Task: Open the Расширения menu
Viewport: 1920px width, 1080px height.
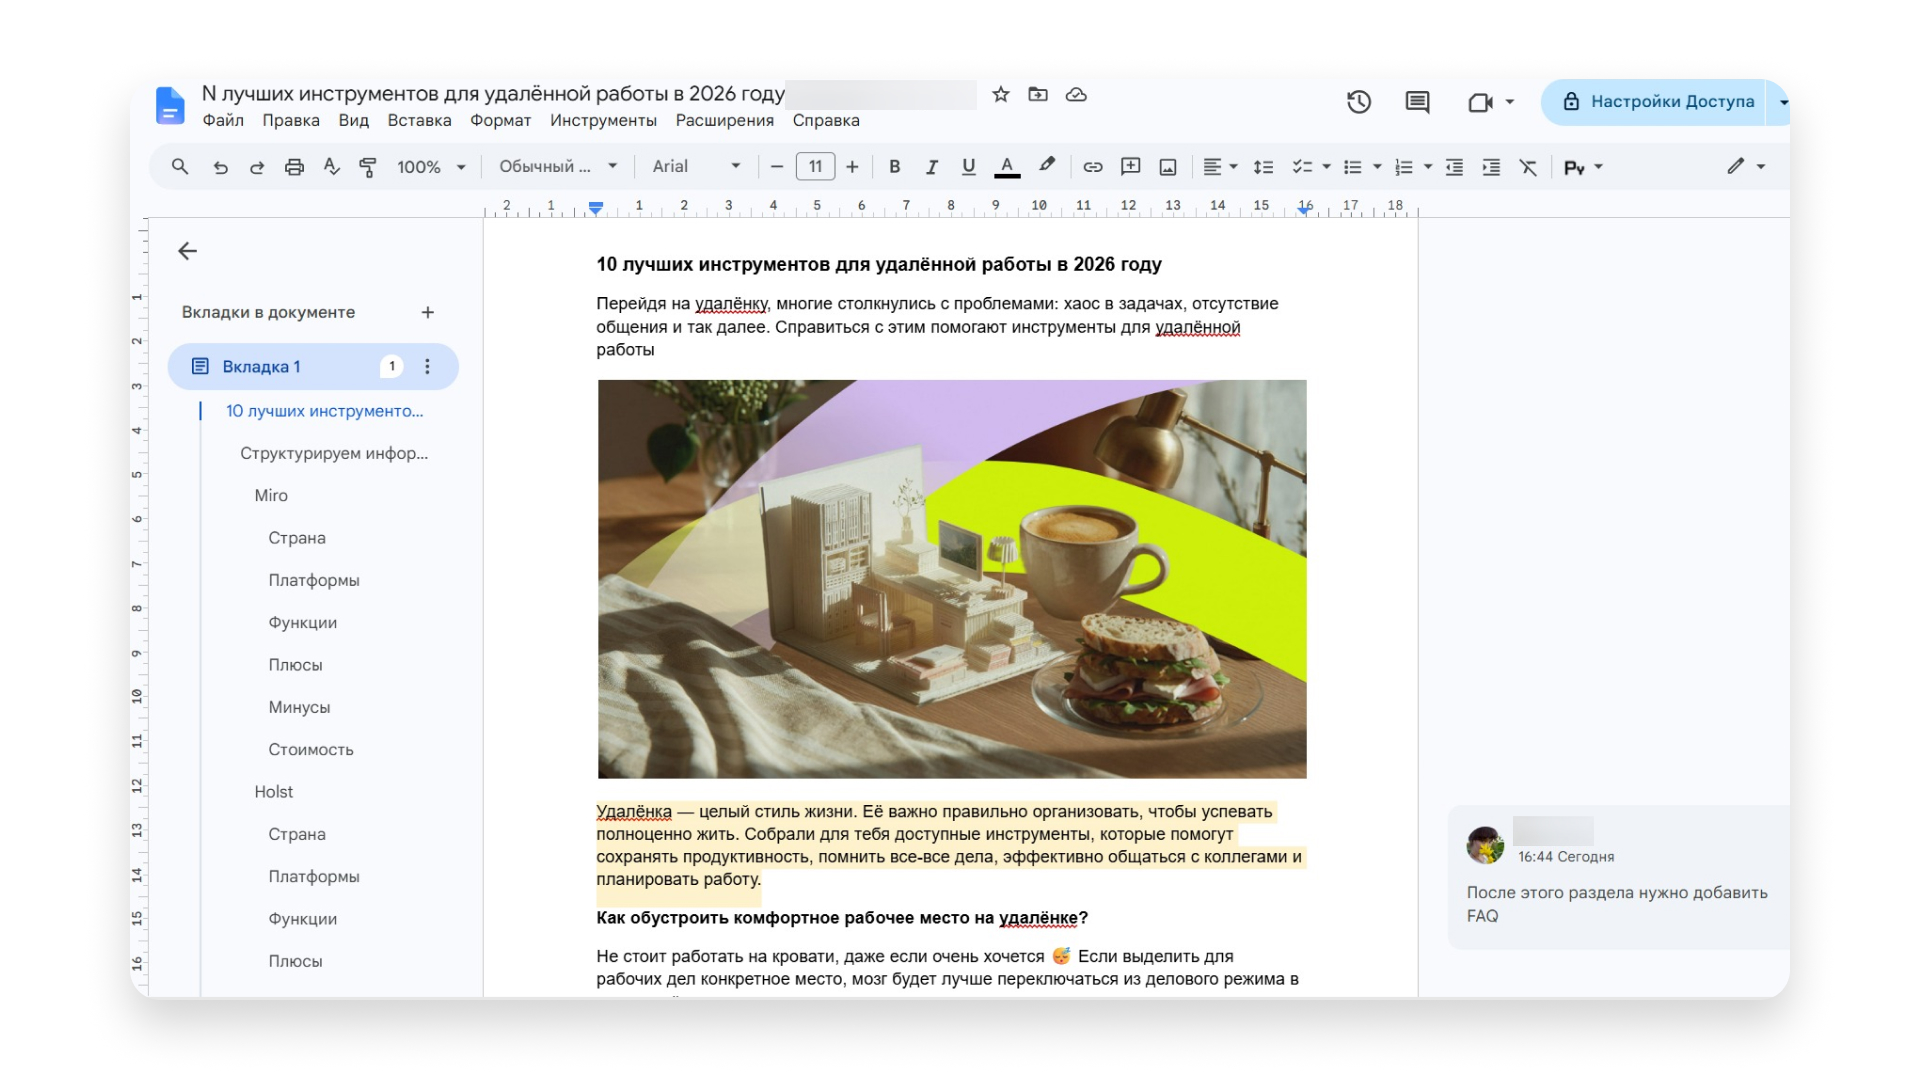Action: 725,120
